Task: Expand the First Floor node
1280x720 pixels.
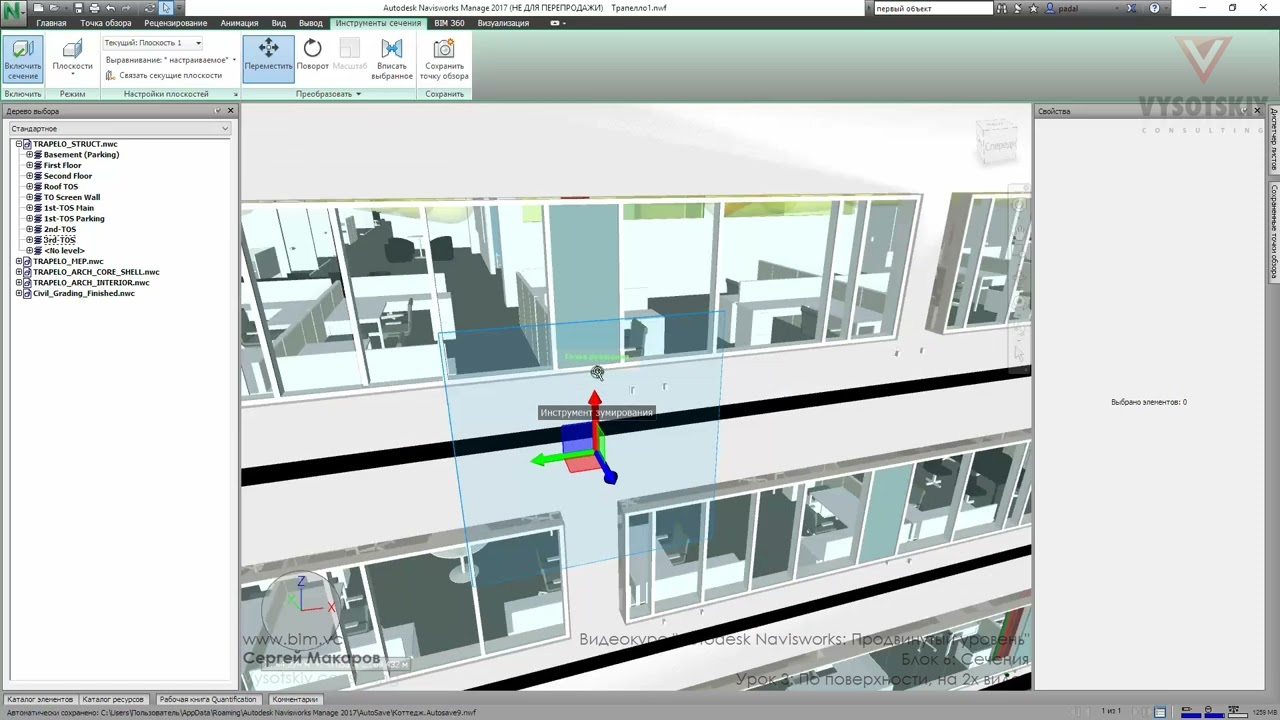Action: pyautogui.click(x=29, y=165)
